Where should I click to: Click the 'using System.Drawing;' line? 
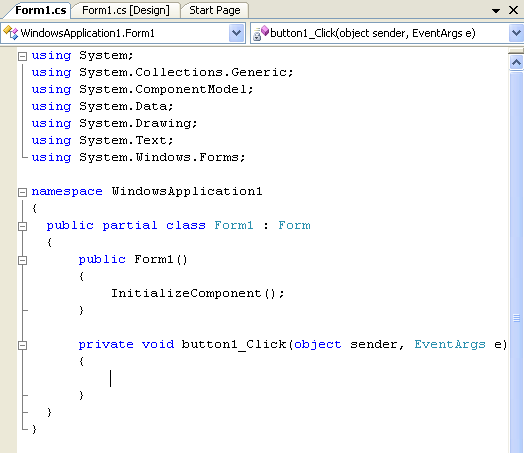point(114,124)
